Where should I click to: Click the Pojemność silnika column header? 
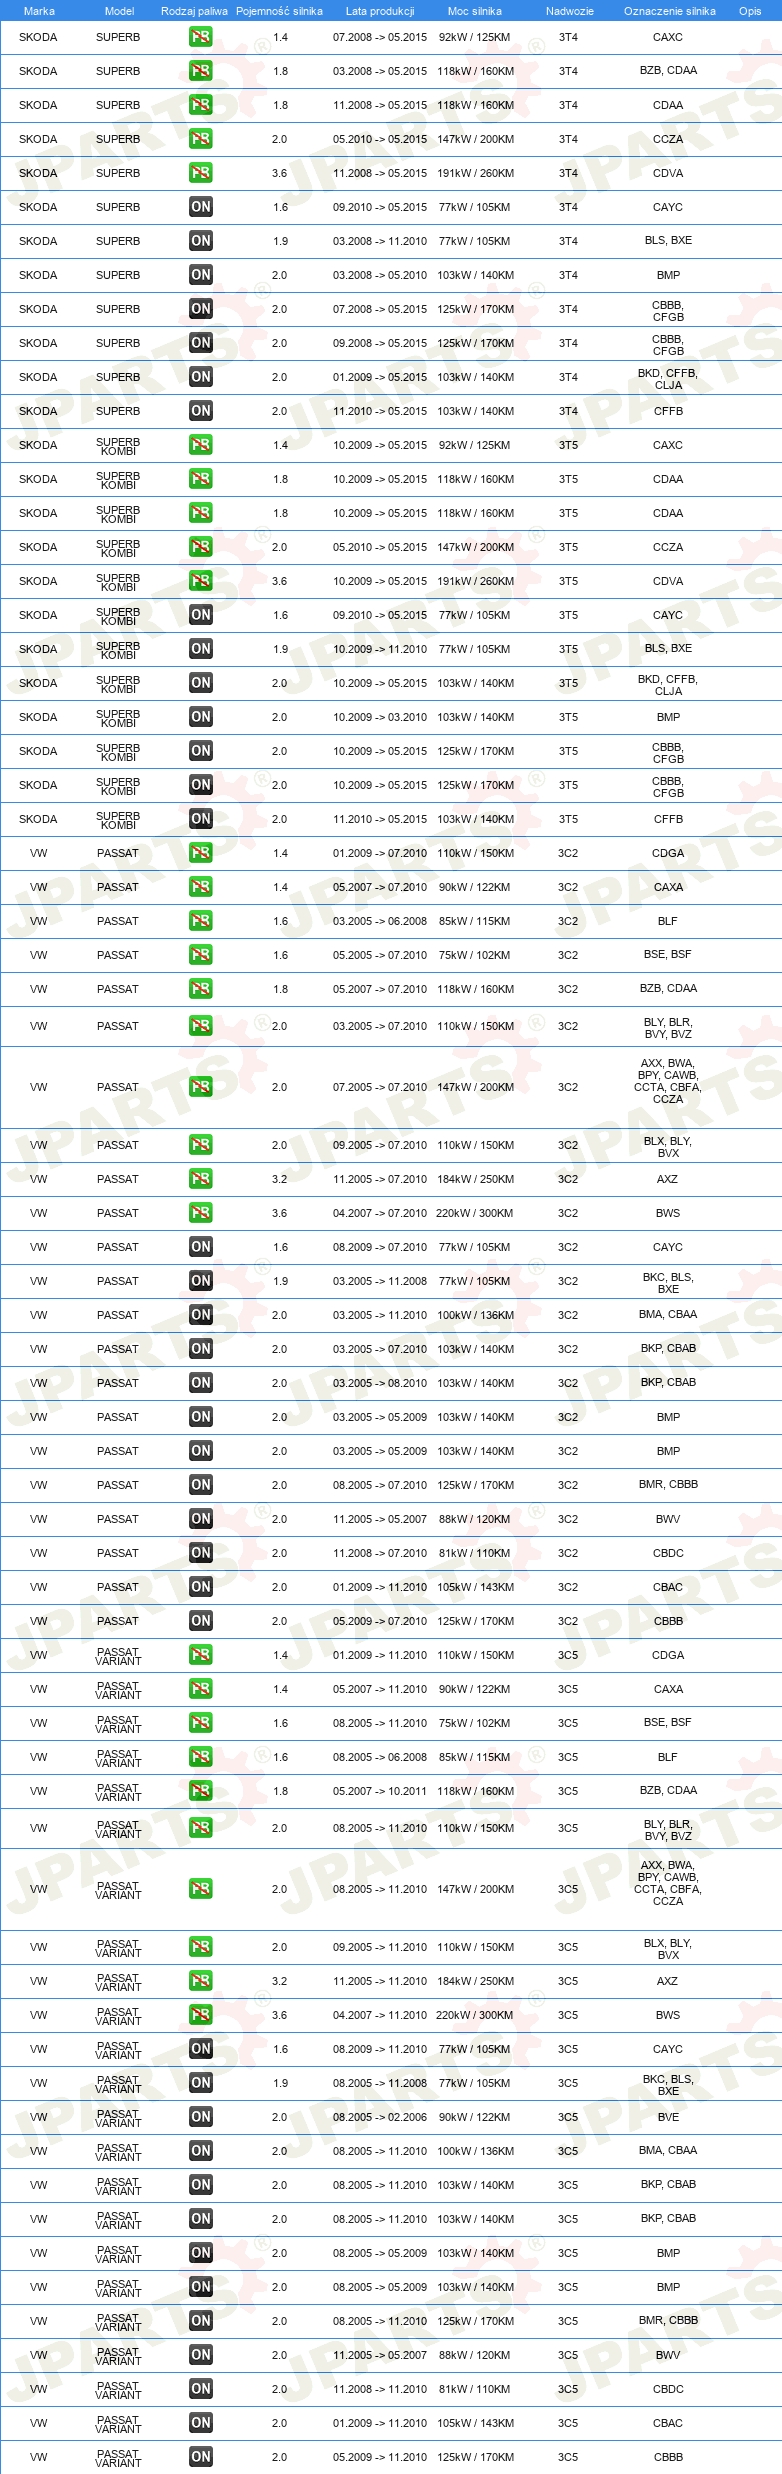point(279,11)
